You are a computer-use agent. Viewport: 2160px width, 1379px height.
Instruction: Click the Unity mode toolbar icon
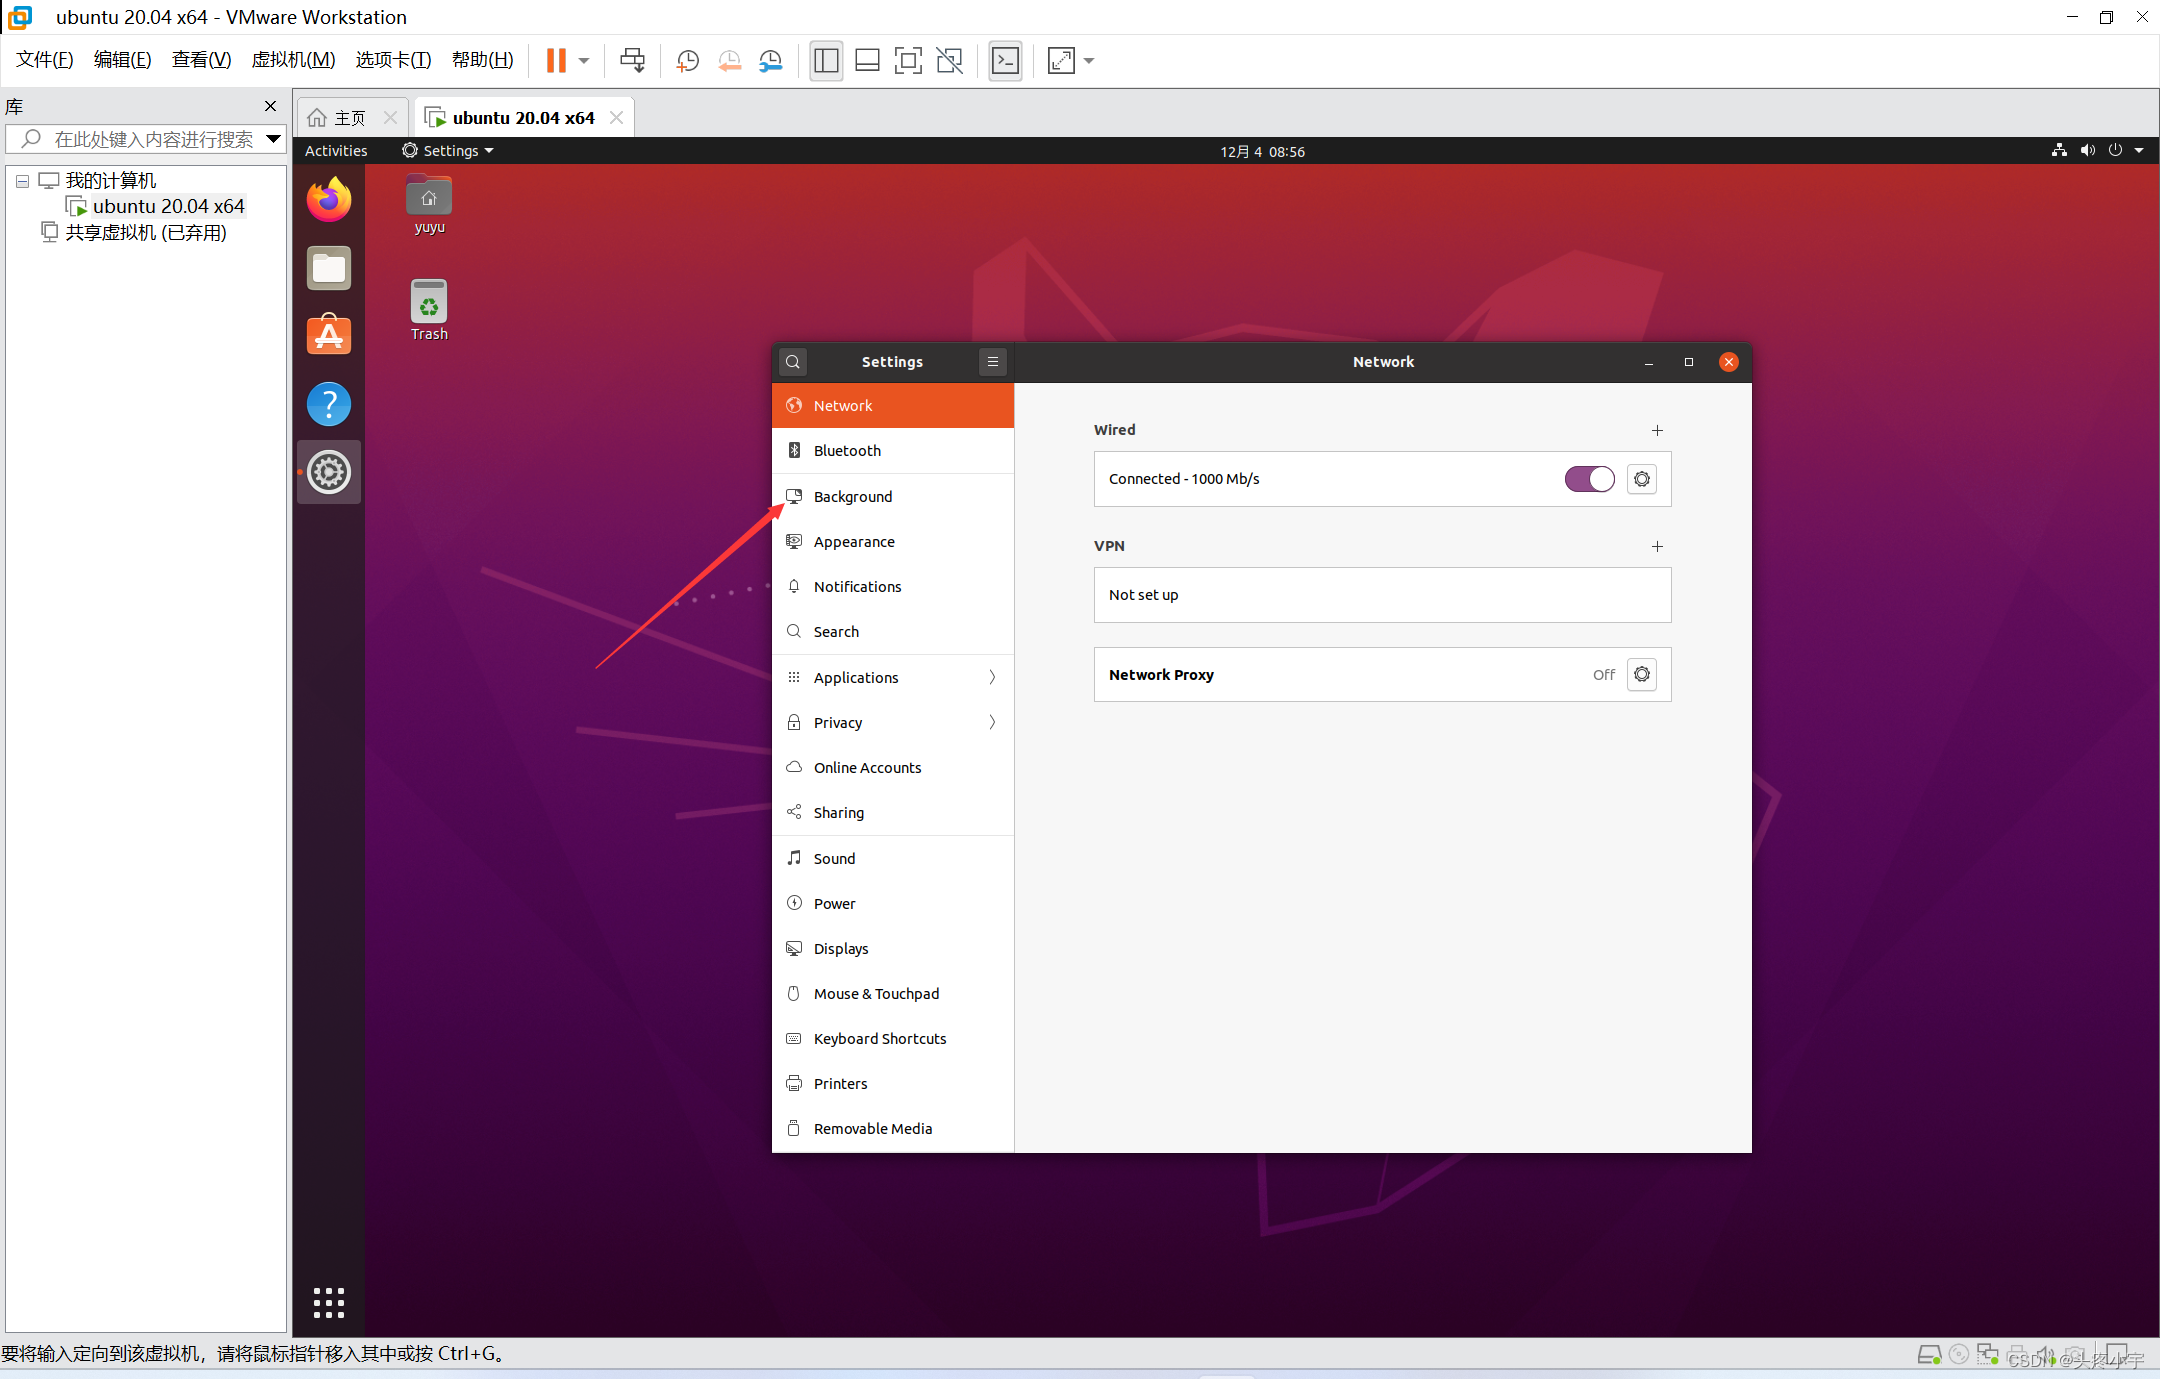(949, 61)
